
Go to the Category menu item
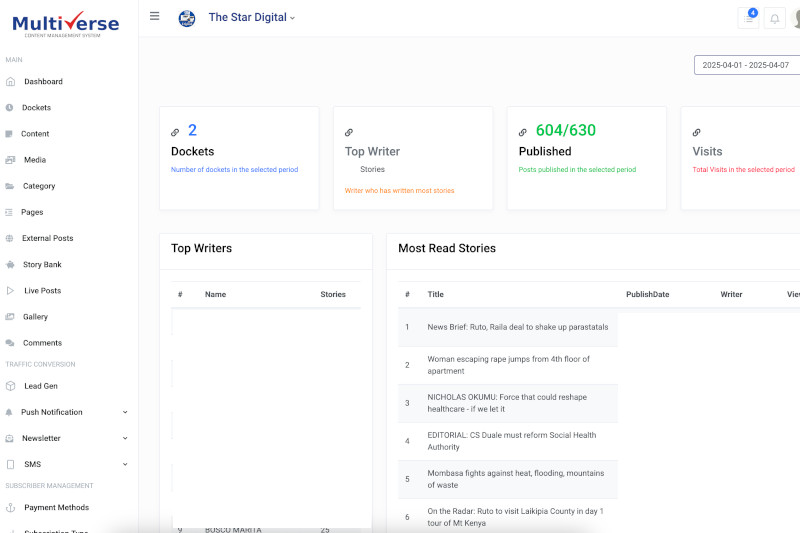(39, 186)
